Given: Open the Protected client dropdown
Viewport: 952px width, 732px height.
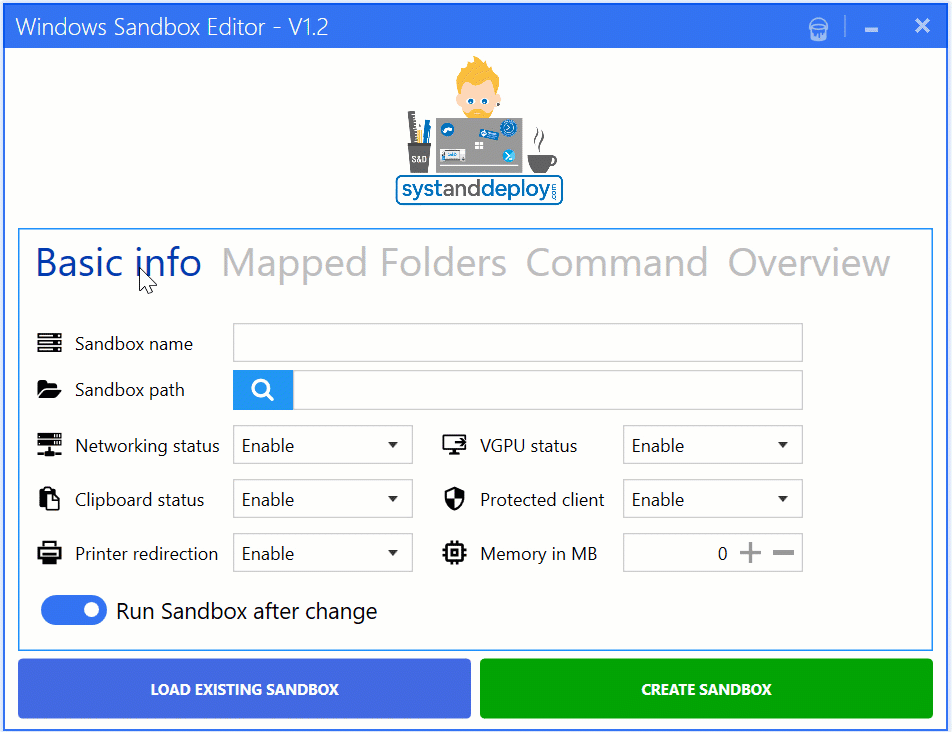Looking at the screenshot, I should coord(712,498).
